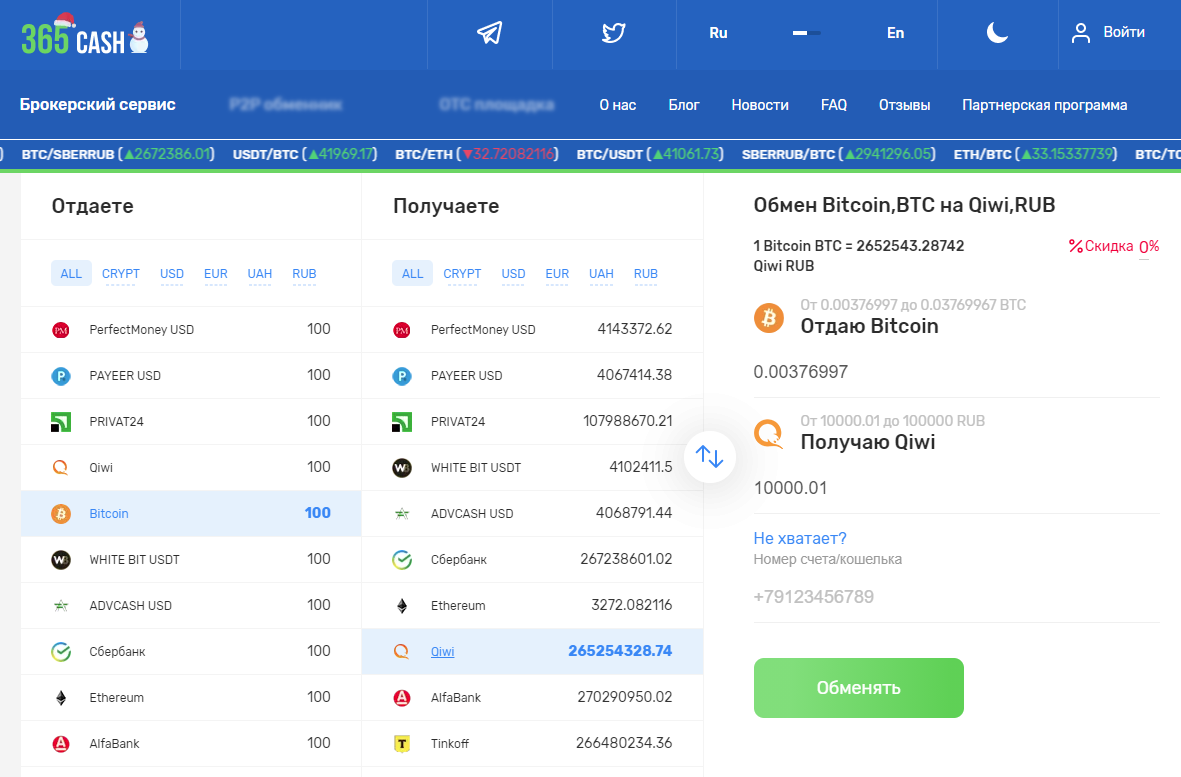The height and width of the screenshot is (777, 1181).
Task: Click PAYEER icon in the Отдаете list
Action: [61, 376]
